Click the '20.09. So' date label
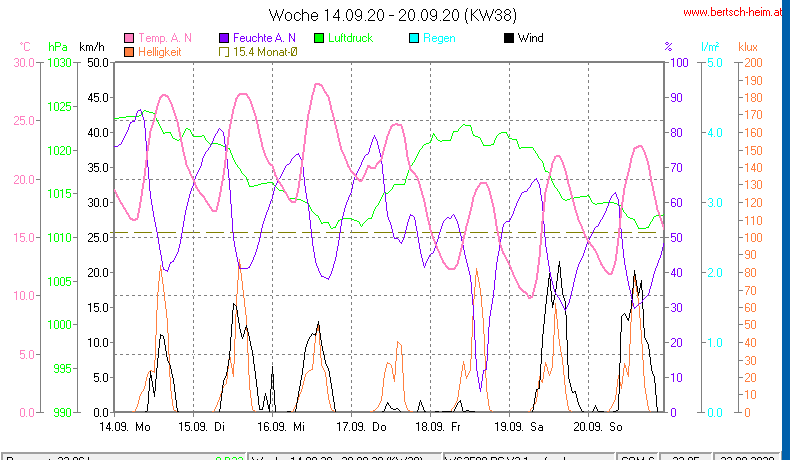 pos(598,427)
